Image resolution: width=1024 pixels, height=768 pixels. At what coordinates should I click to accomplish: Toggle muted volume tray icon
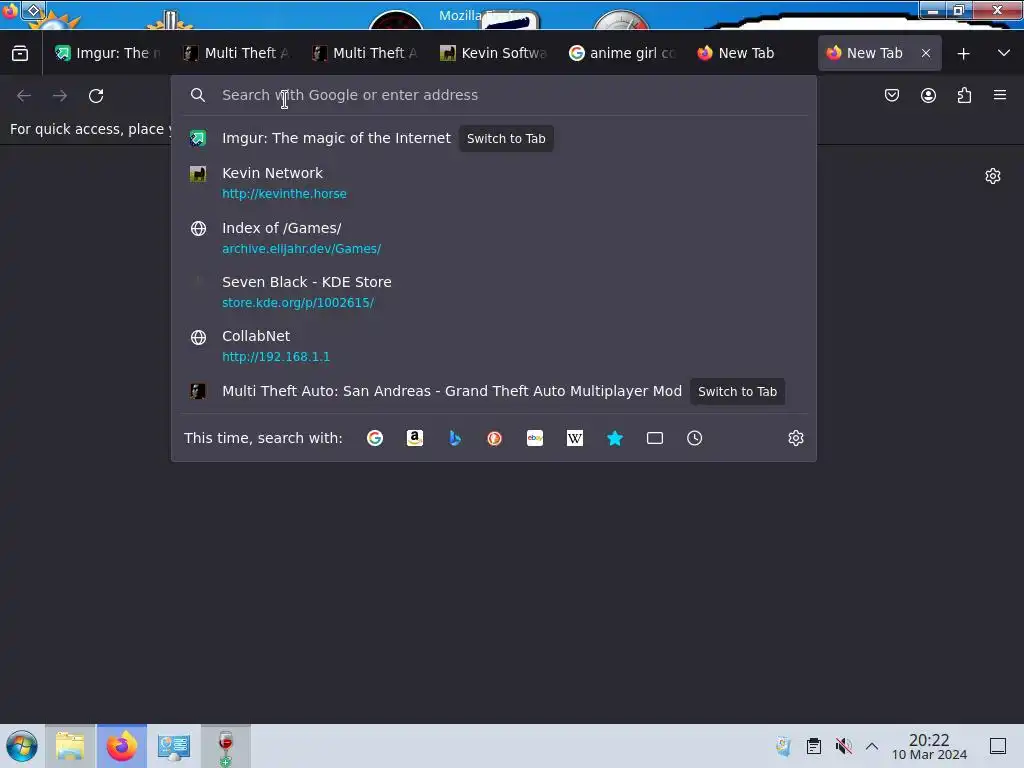pos(843,746)
